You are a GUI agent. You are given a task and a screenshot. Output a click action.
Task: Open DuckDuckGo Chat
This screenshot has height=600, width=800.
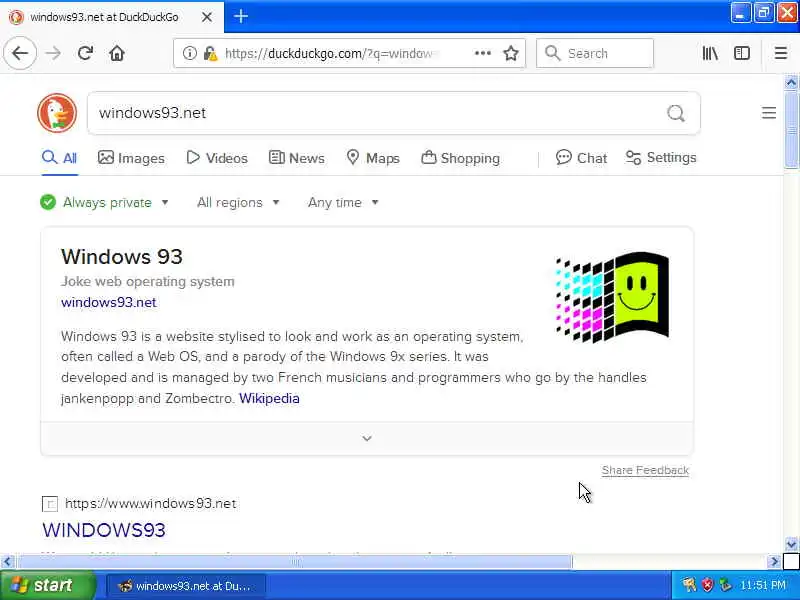(x=581, y=158)
